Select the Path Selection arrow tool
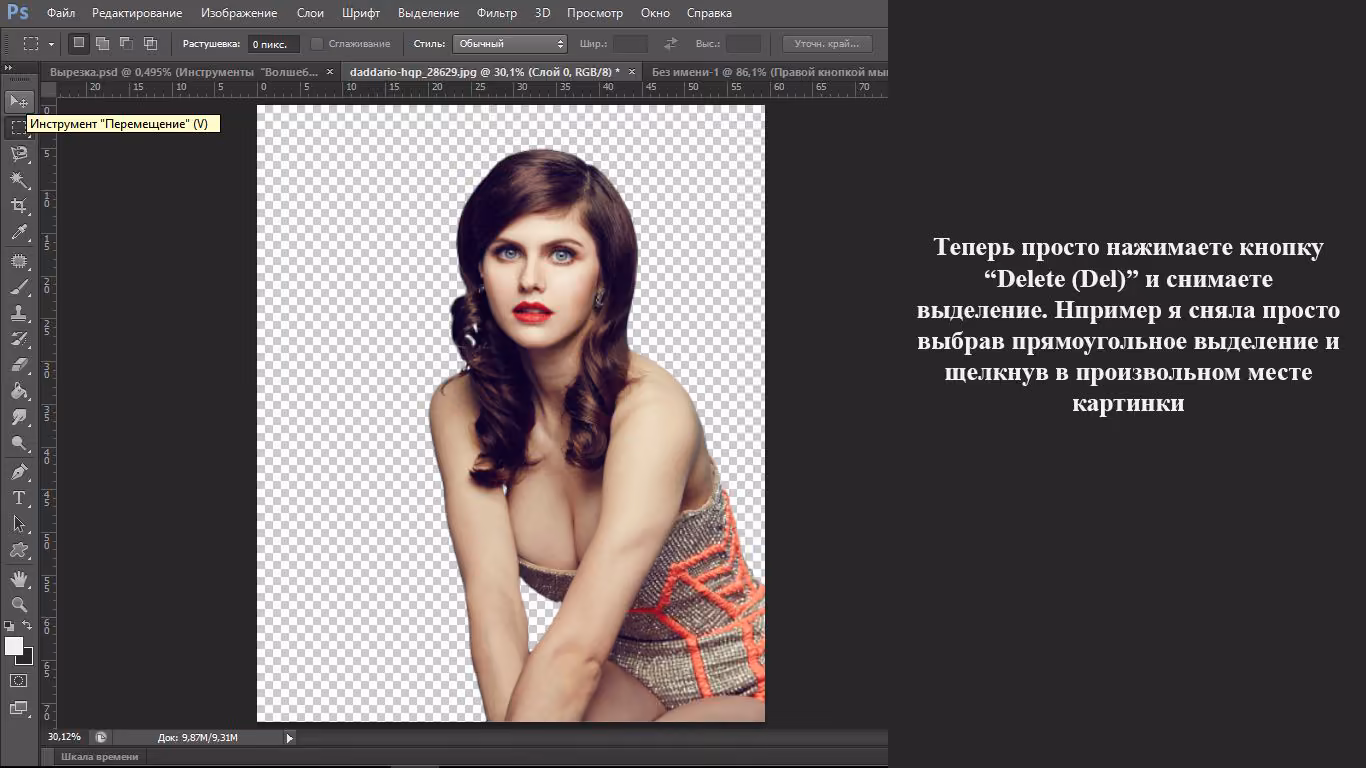1366x768 pixels. (19, 523)
